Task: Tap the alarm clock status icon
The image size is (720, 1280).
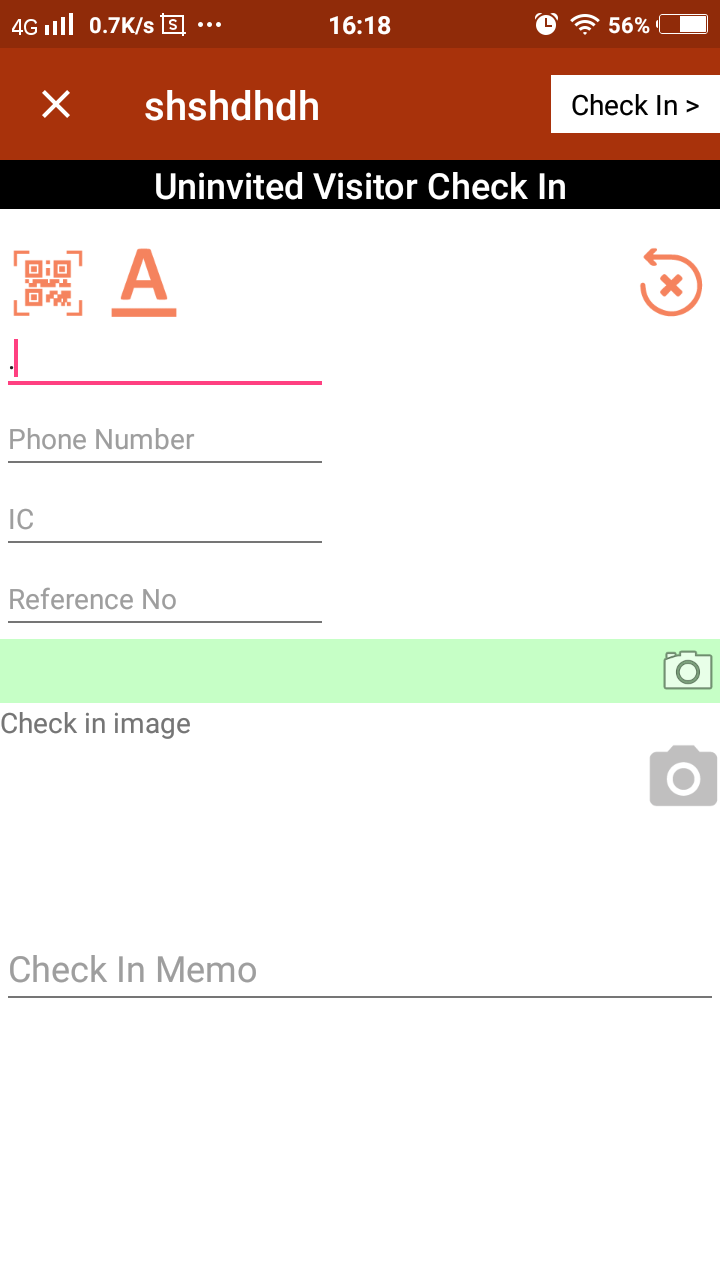Action: 546,25
